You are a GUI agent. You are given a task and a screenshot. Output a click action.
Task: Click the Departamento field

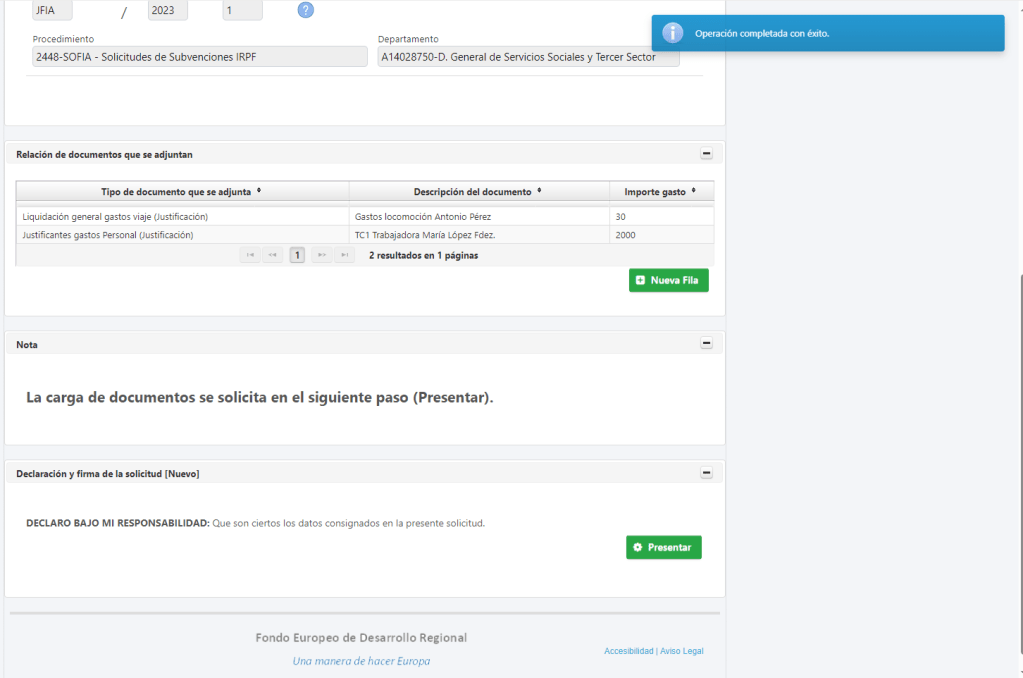point(528,57)
